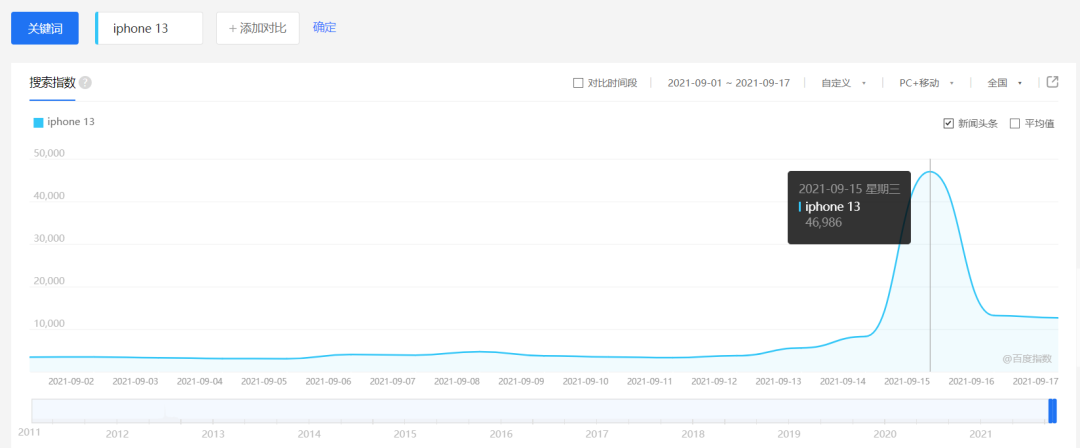Uncheck the 新闻头条 checkbox
Viewport: 1080px width, 448px height.
pyautogui.click(x=948, y=123)
